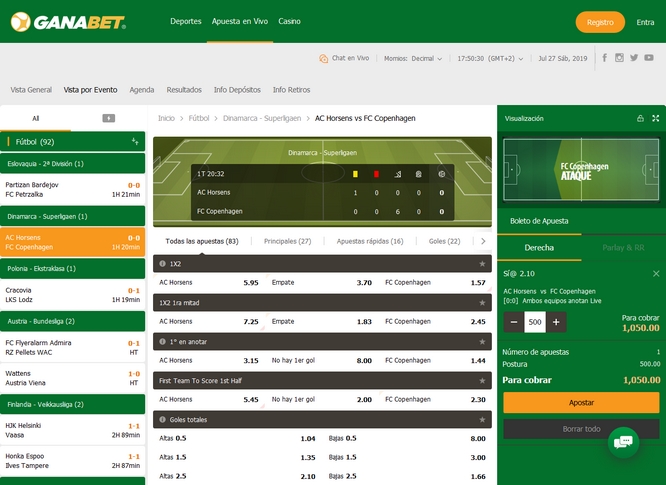
Task: Click the stake amount input field
Action: point(535,322)
